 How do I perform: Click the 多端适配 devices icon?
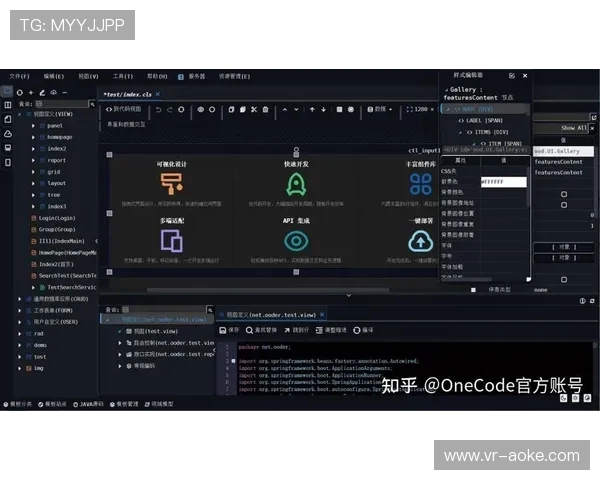pos(171,240)
